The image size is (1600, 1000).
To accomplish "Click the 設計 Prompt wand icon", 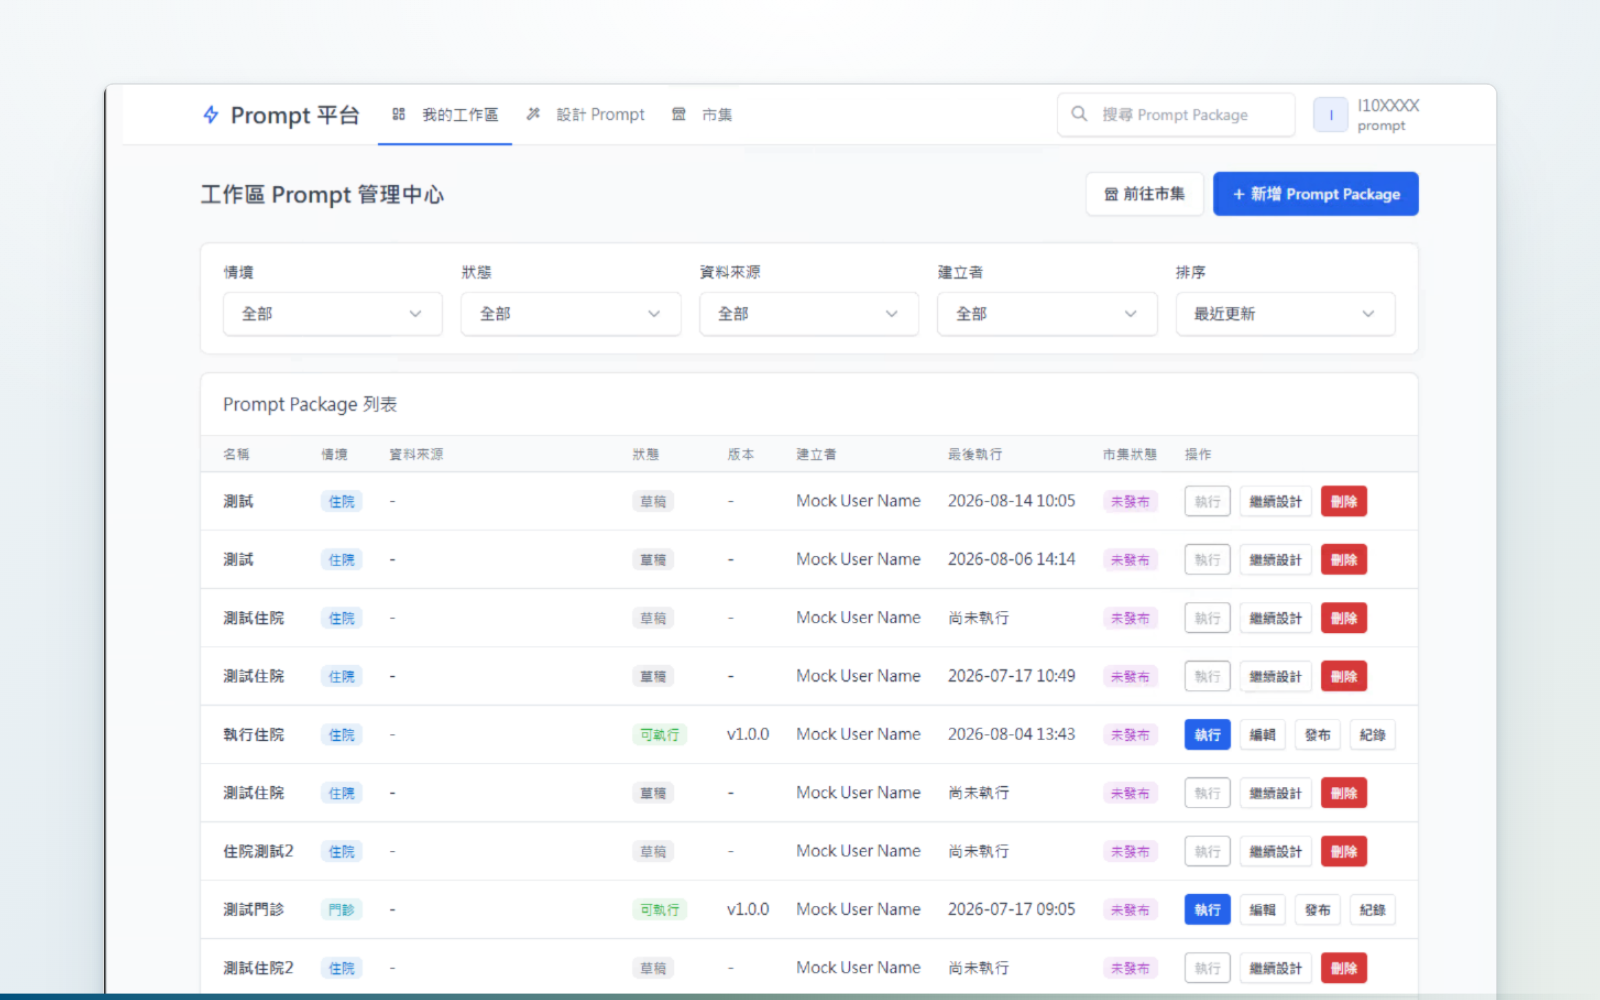I will (x=533, y=114).
